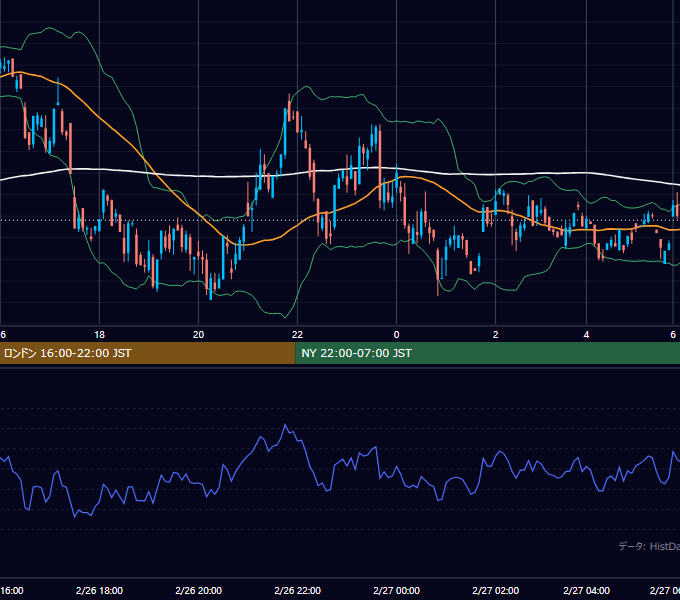Image resolution: width=680 pixels, height=600 pixels.
Task: Click the 2/27 02:00 time axis label
Action: tap(495, 590)
